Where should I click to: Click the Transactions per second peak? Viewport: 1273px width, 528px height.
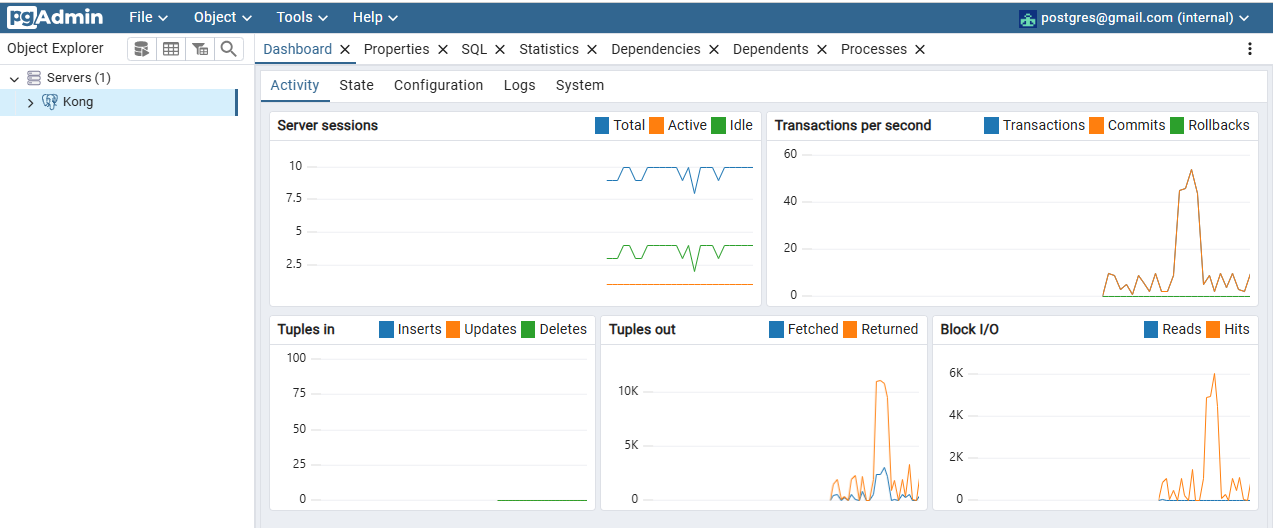pyautogui.click(x=1191, y=171)
